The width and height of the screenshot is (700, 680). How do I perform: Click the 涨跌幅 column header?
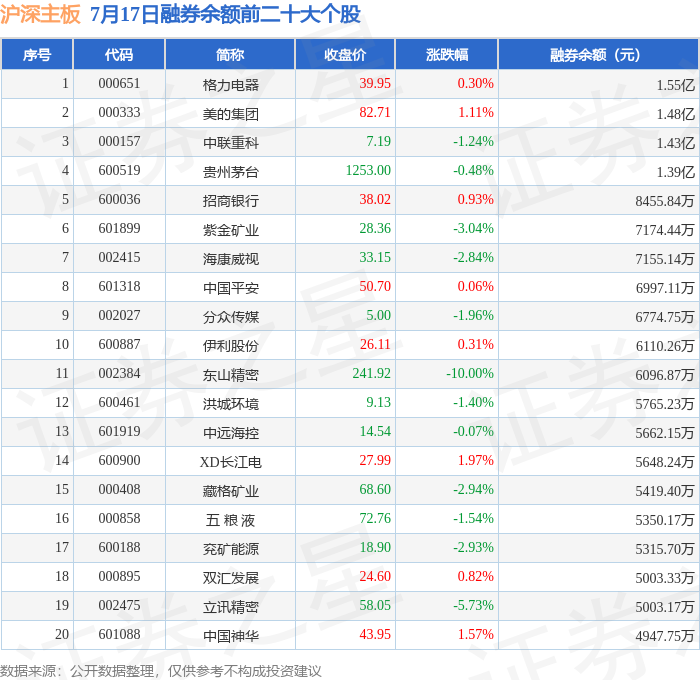coord(447,54)
